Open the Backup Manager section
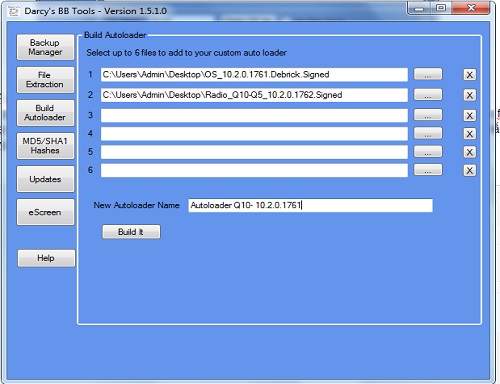500x384 pixels. pos(45,47)
